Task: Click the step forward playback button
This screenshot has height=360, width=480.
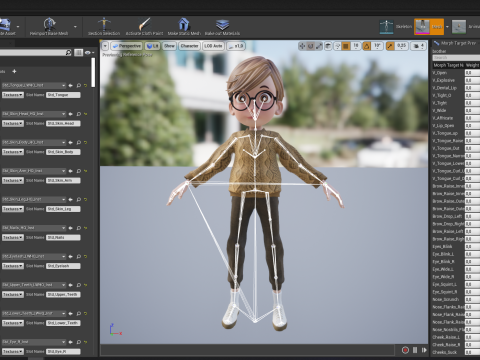Action: (424, 350)
